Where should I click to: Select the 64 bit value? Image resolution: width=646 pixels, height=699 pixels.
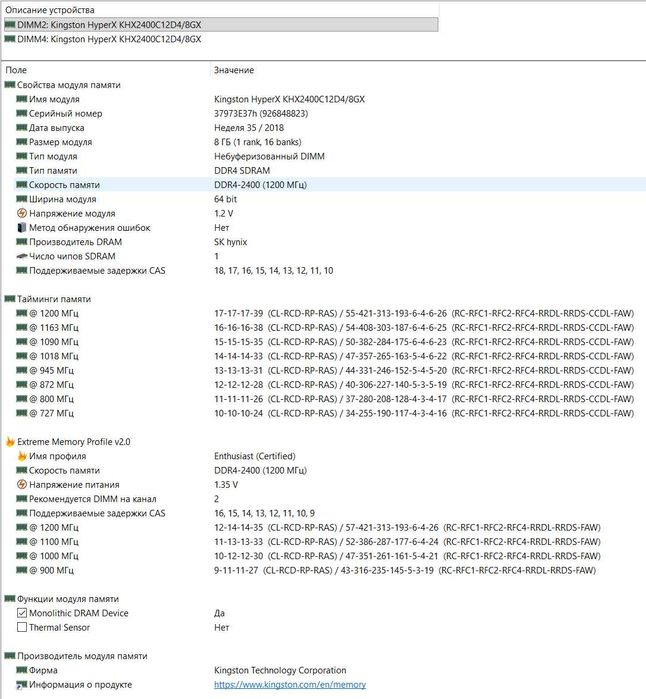coord(225,199)
